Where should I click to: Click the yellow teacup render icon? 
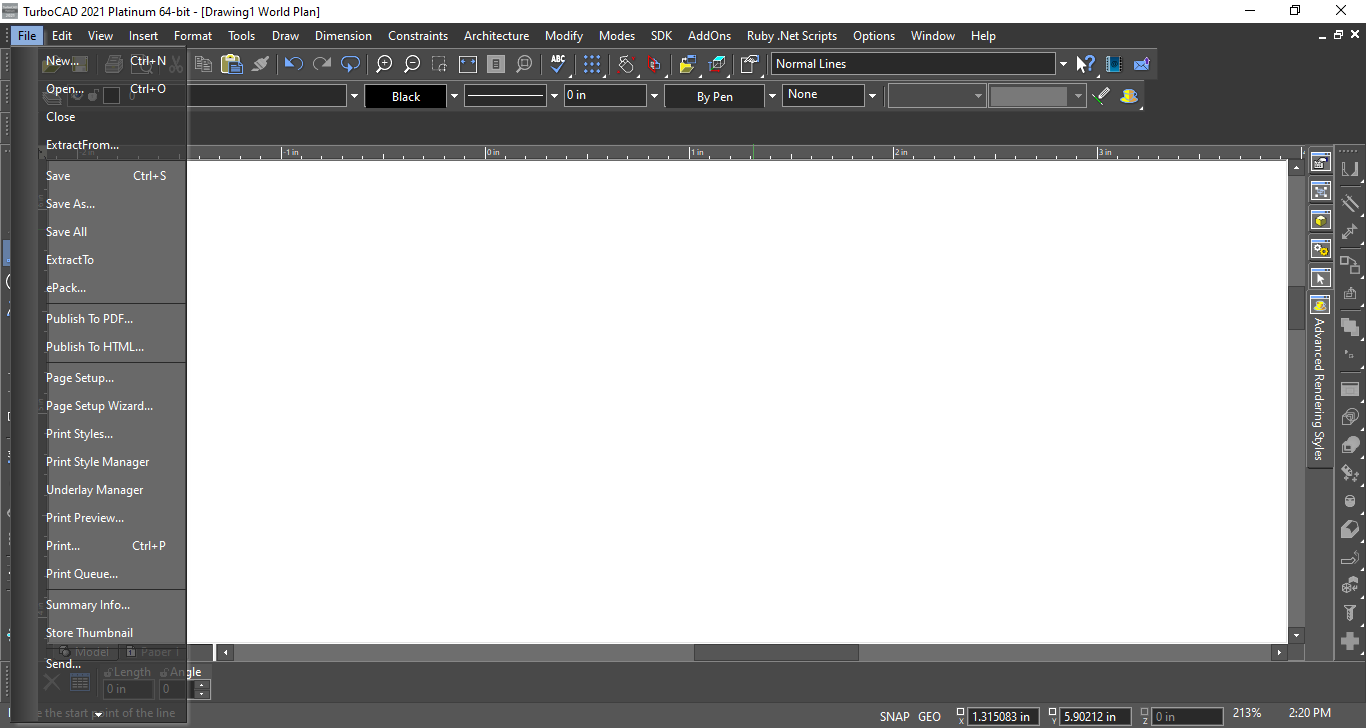pos(1129,96)
